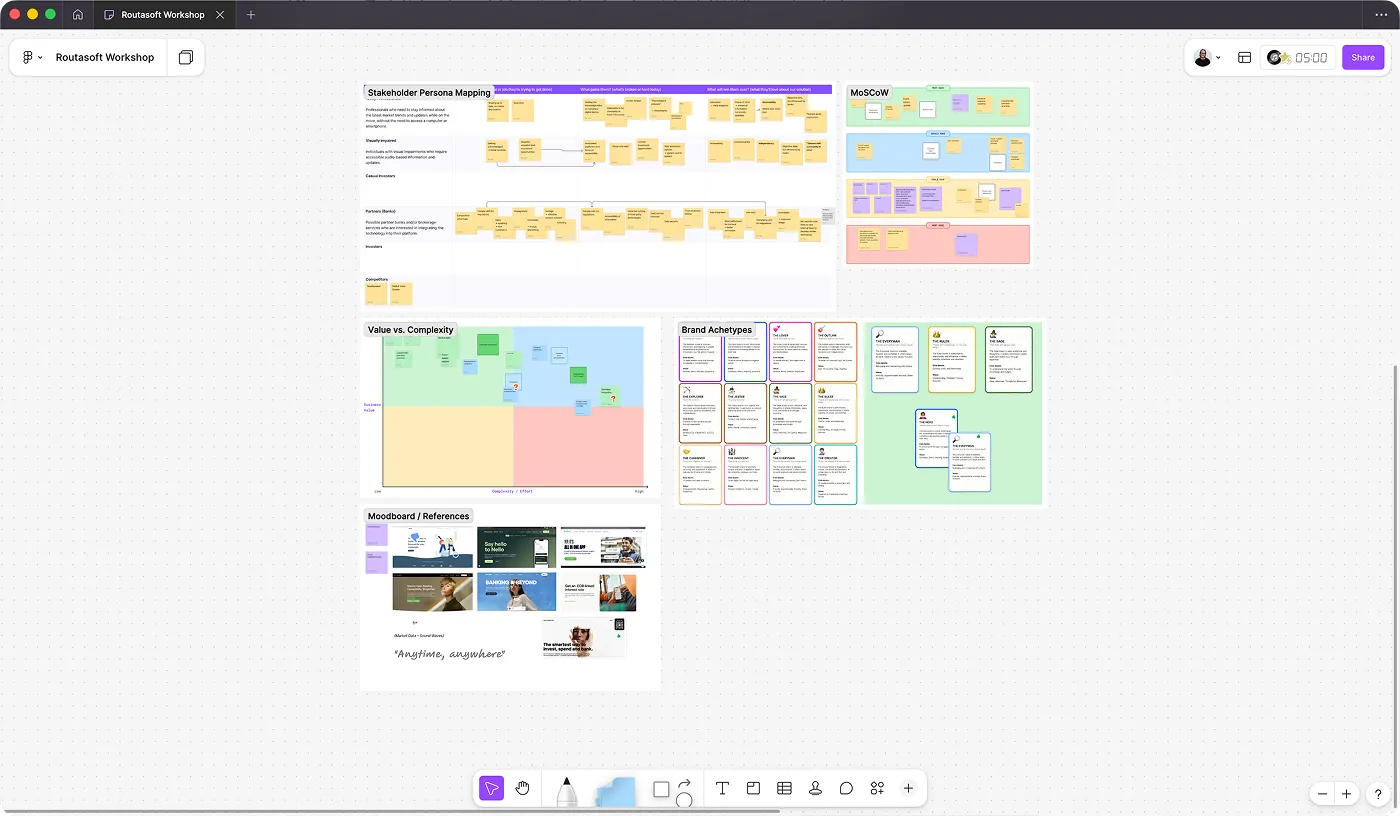Viewport: 1400px width, 816px height.
Task: Choose the blue sticky note tool
Action: click(x=616, y=791)
